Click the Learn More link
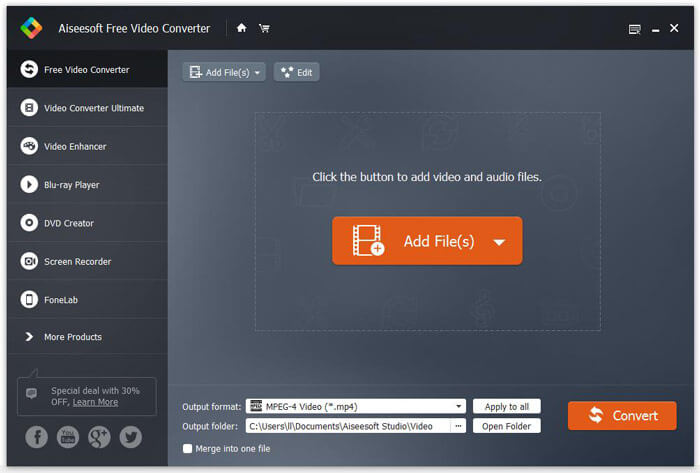Screen dimensions: 700x473 pos(95,402)
